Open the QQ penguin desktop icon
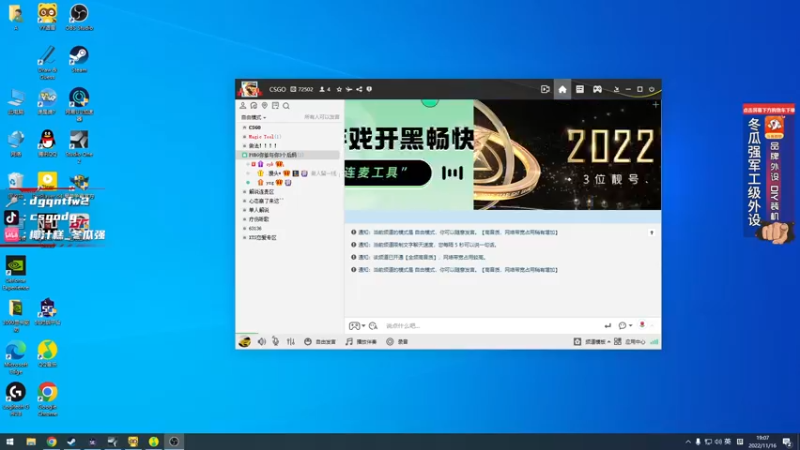Screen dimensions: 800x450 pyautogui.click(x=47, y=143)
